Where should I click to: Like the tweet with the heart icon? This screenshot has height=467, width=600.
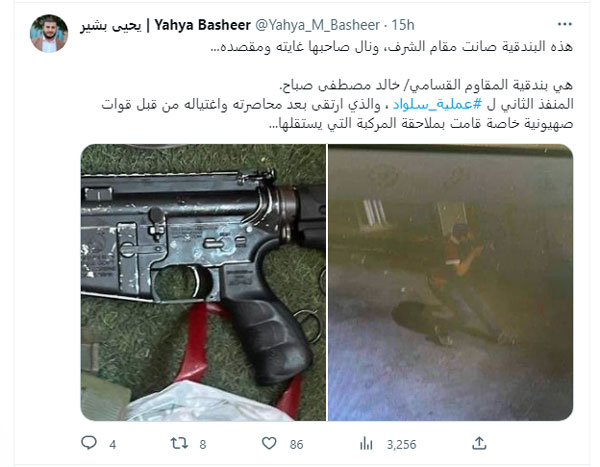tap(269, 443)
